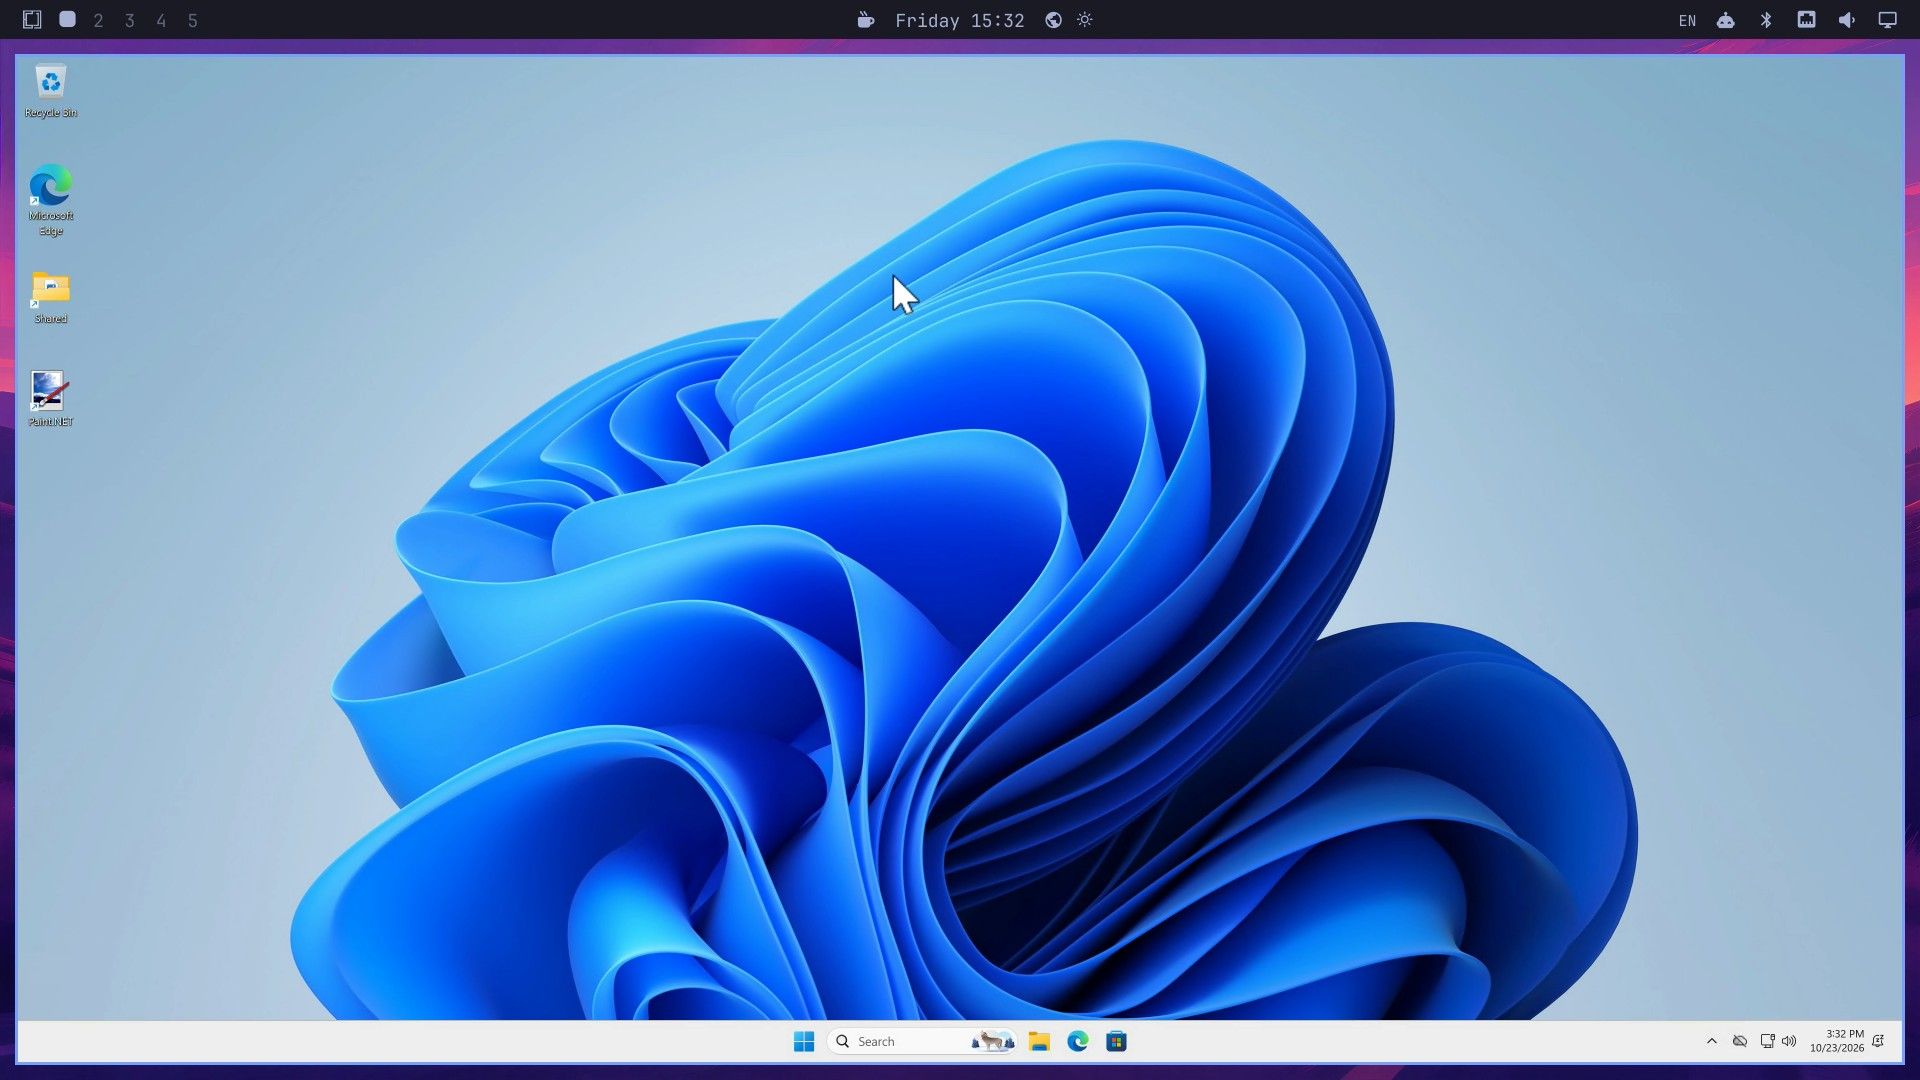This screenshot has height=1080, width=1920.
Task: Click the display monitor icon in top bar
Action: point(1887,20)
